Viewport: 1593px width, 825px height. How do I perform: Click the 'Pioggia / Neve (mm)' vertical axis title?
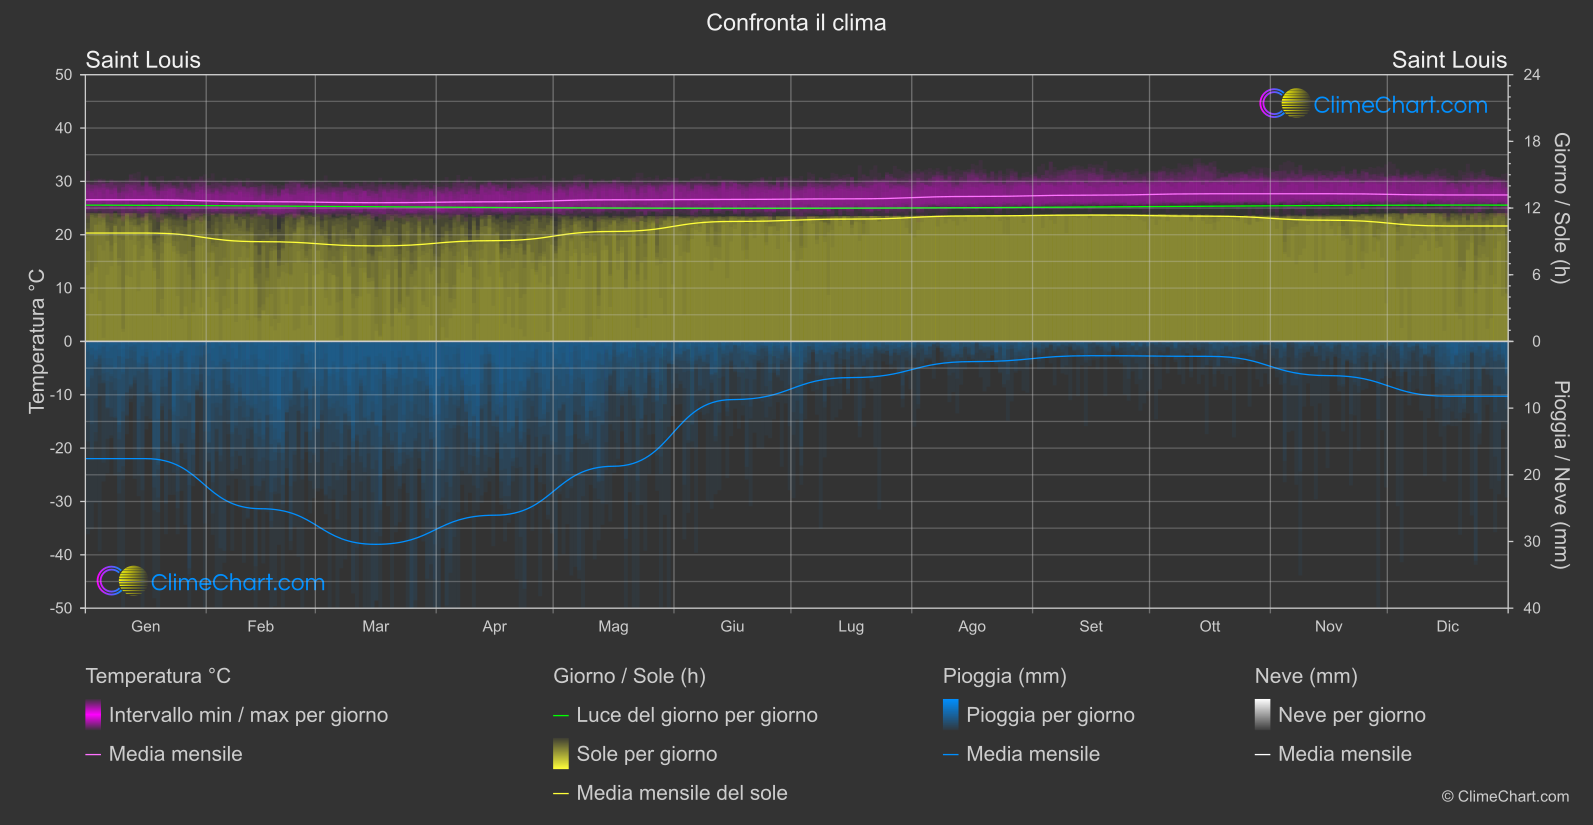click(1560, 475)
